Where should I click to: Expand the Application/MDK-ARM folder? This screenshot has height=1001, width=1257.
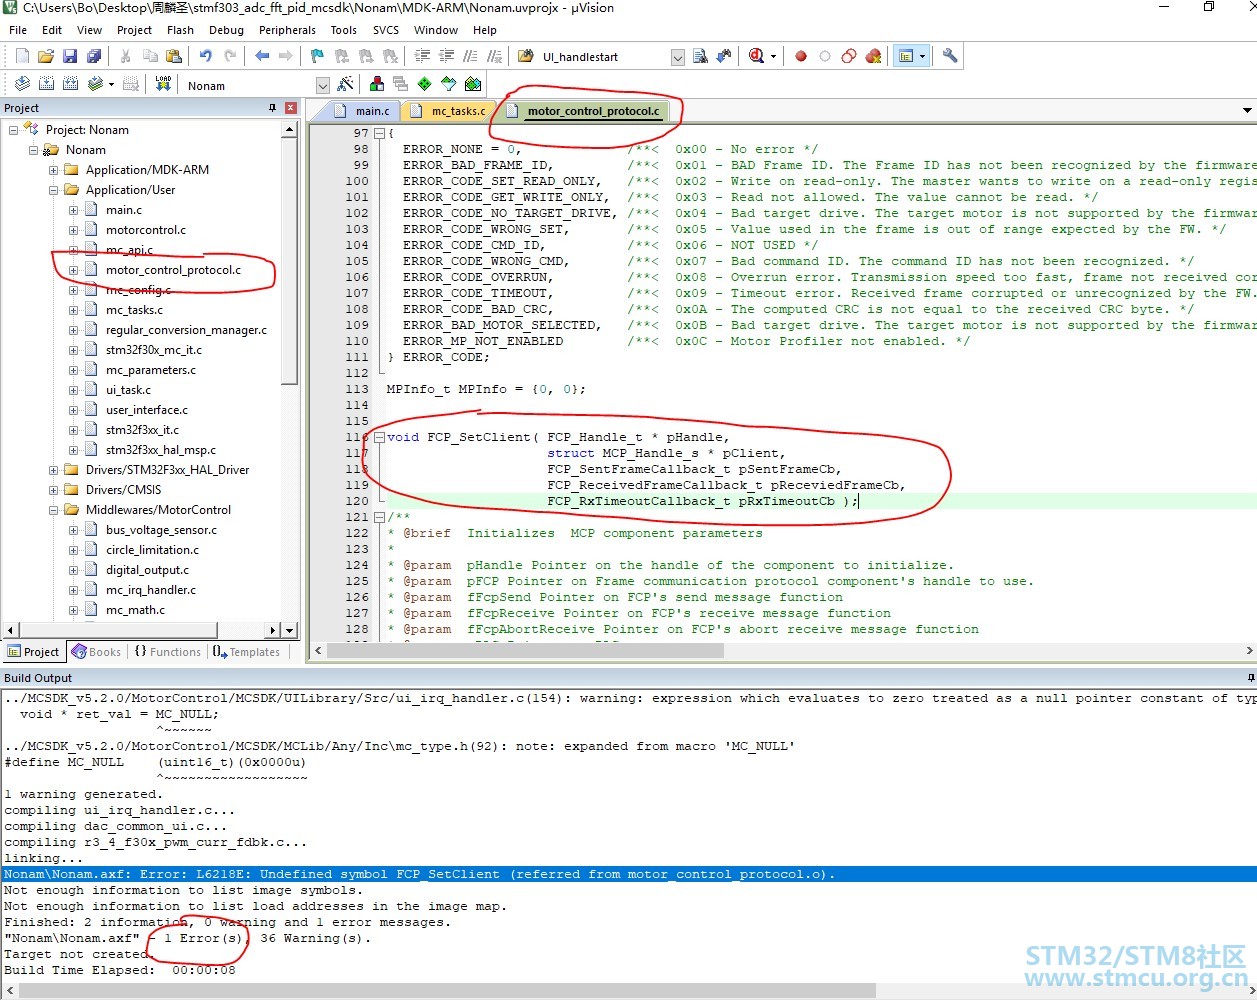[x=53, y=170]
